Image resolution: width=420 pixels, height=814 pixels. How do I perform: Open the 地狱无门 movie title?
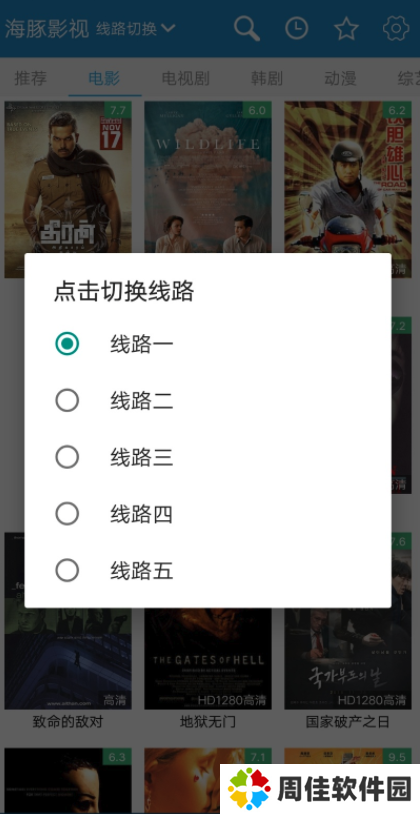(208, 722)
